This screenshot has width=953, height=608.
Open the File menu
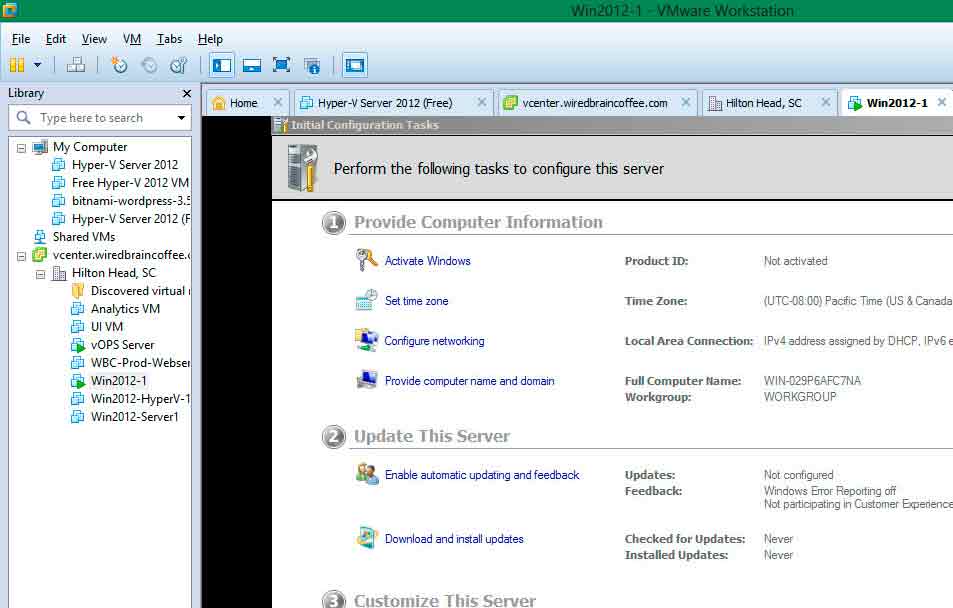click(21, 39)
